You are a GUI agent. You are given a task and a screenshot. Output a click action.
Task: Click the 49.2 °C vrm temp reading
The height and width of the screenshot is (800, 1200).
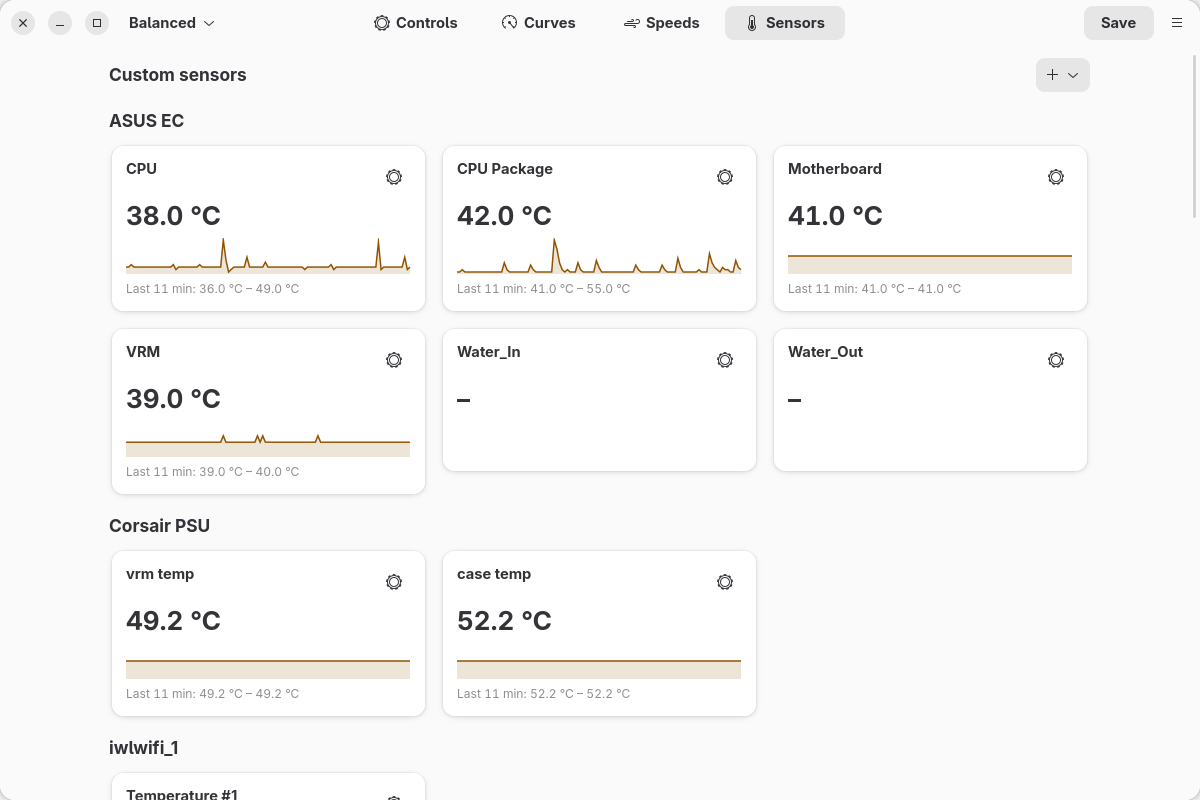coord(173,621)
